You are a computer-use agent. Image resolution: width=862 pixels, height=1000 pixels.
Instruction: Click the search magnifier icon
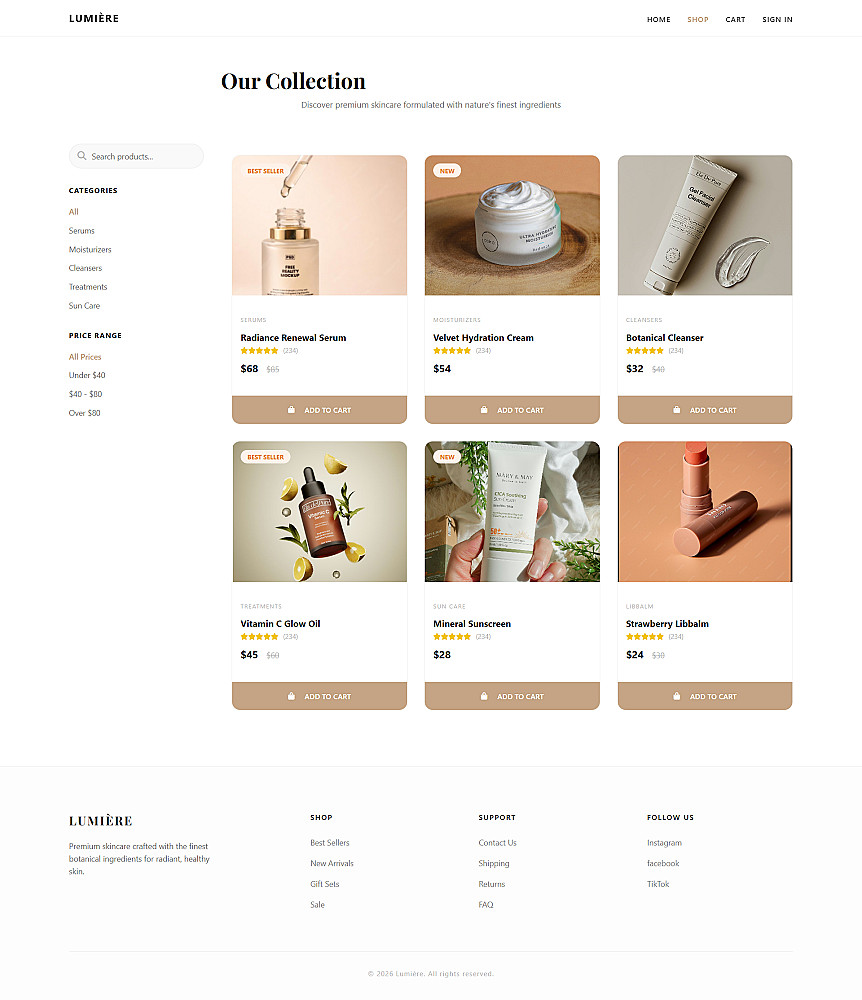pyautogui.click(x=82, y=156)
